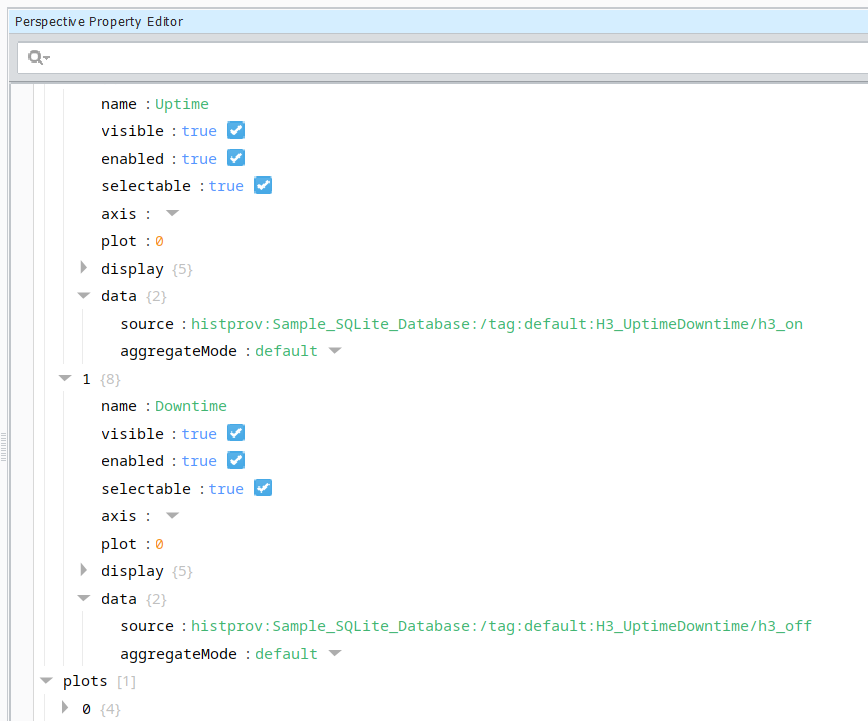Uncheck the Uptime visible checkbox
Viewport: 868px width, 721px height.
click(x=236, y=131)
